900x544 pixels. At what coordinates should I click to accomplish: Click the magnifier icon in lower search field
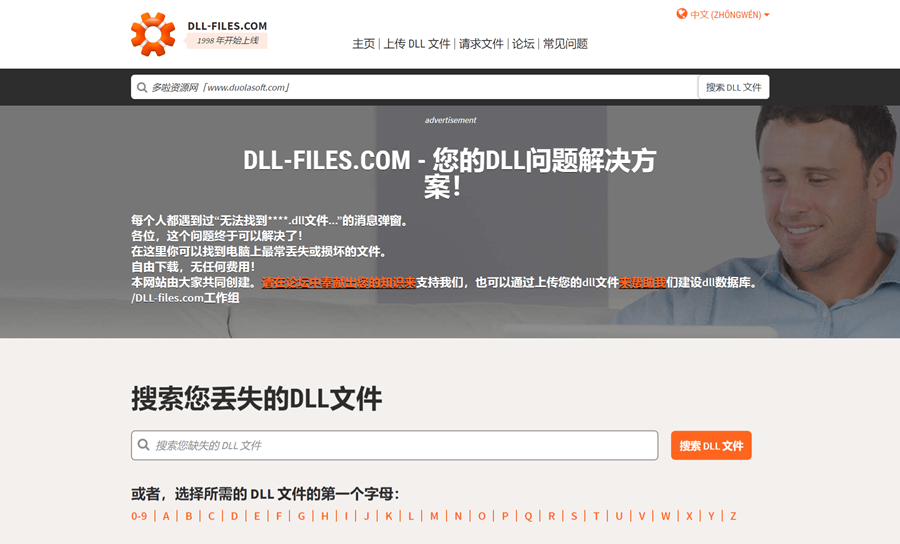pyautogui.click(x=143, y=445)
